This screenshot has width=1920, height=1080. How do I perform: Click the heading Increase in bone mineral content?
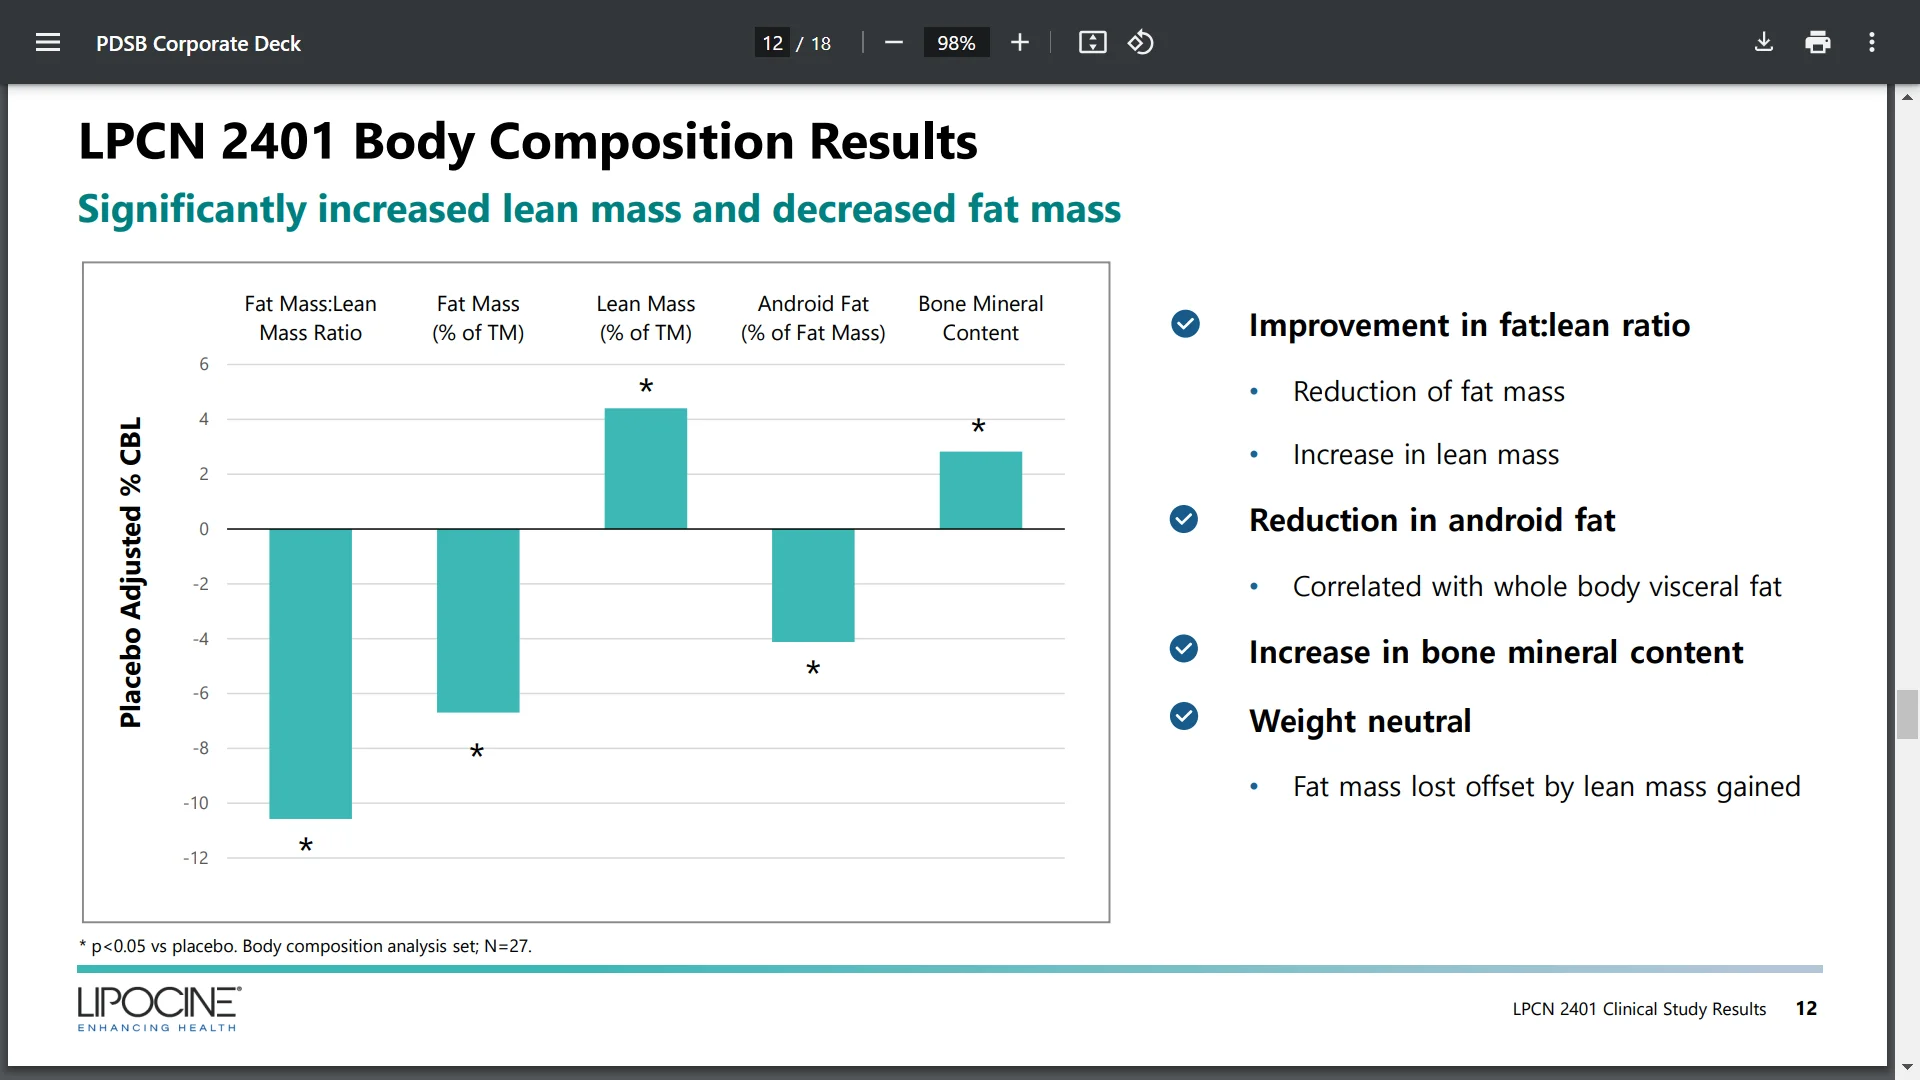point(1496,653)
